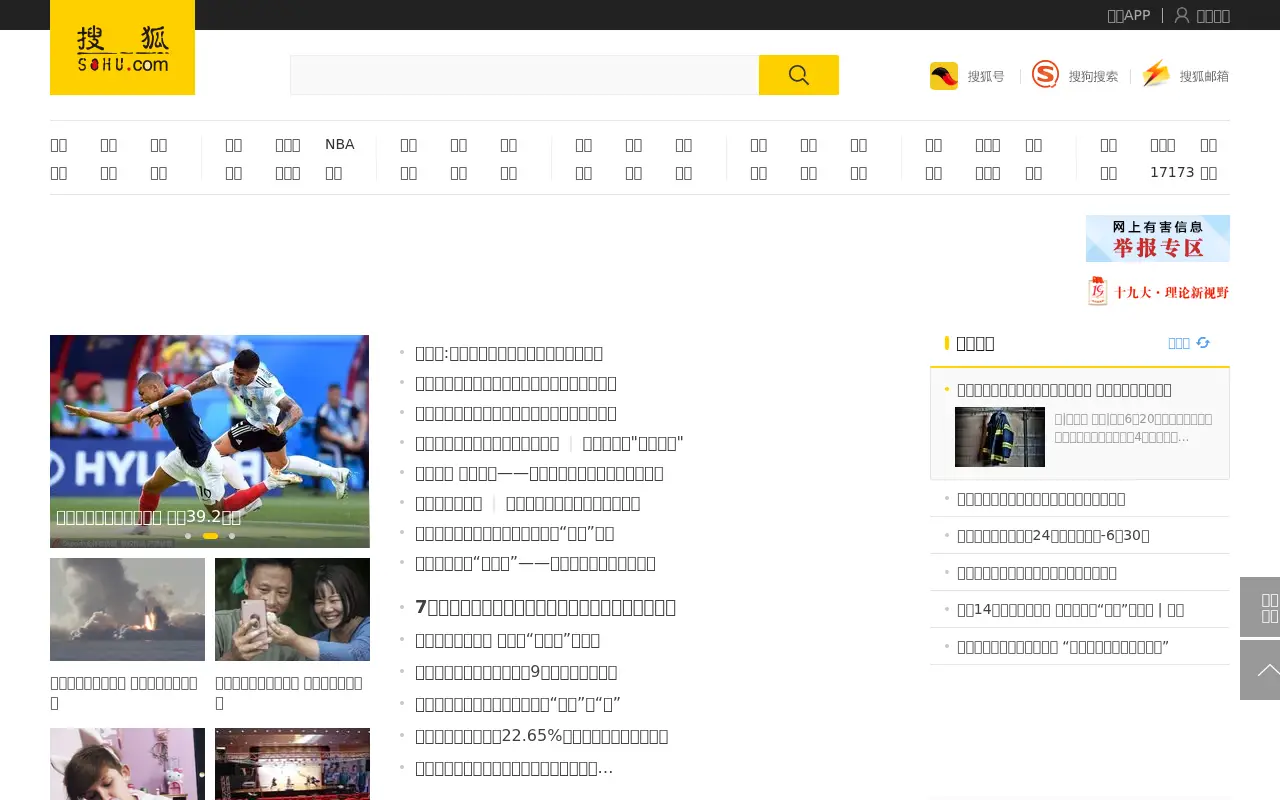Select the last carousel indicator dot
Image resolution: width=1280 pixels, height=800 pixels.
[x=232, y=536]
